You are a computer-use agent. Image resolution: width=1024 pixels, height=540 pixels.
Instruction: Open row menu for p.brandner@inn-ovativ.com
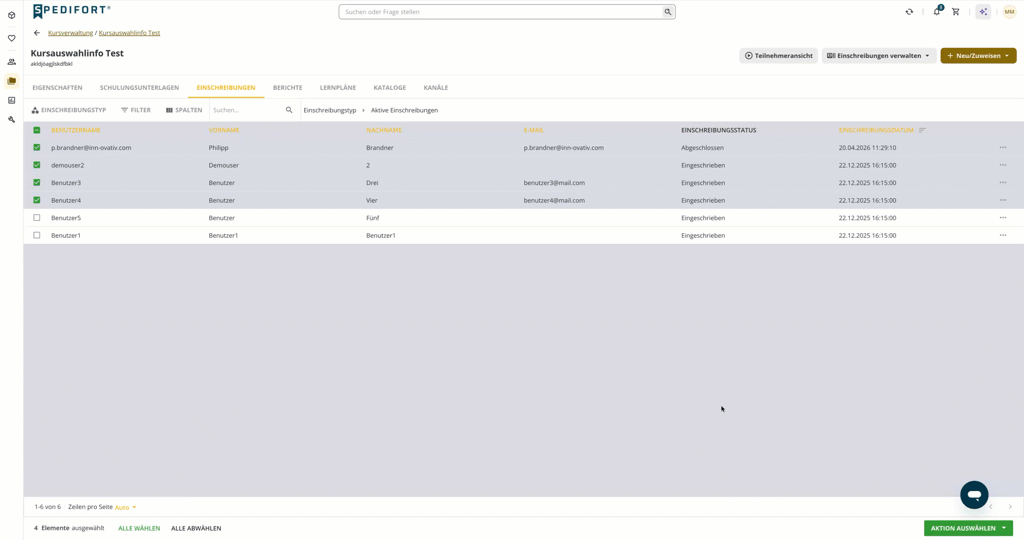[x=1002, y=148]
